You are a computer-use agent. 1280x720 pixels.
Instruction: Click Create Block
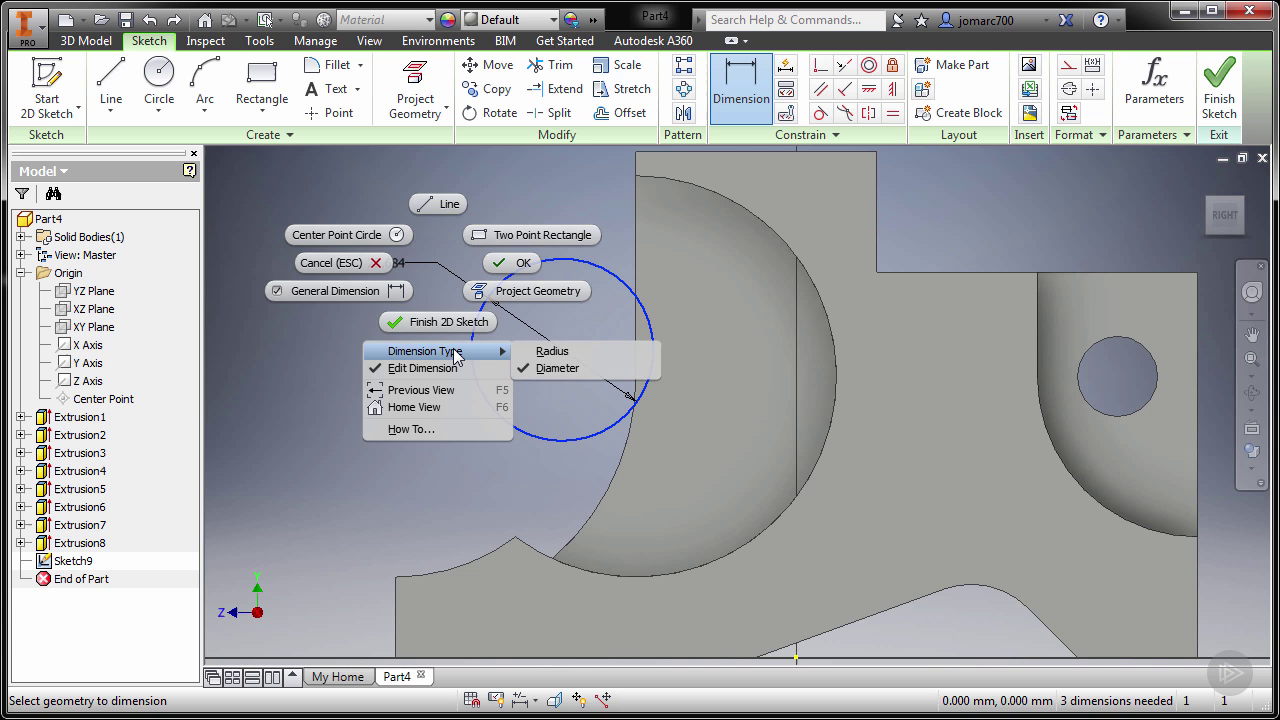pos(957,113)
